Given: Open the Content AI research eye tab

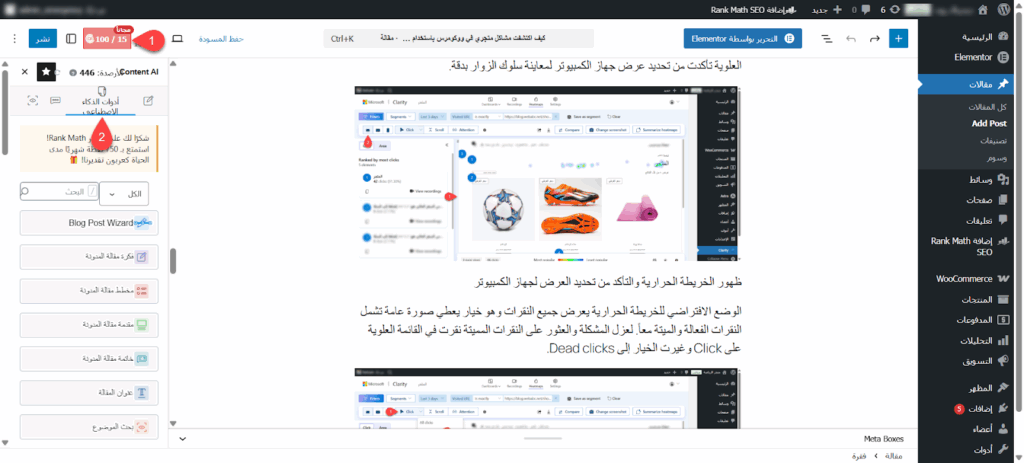Looking at the screenshot, I should coord(33,101).
